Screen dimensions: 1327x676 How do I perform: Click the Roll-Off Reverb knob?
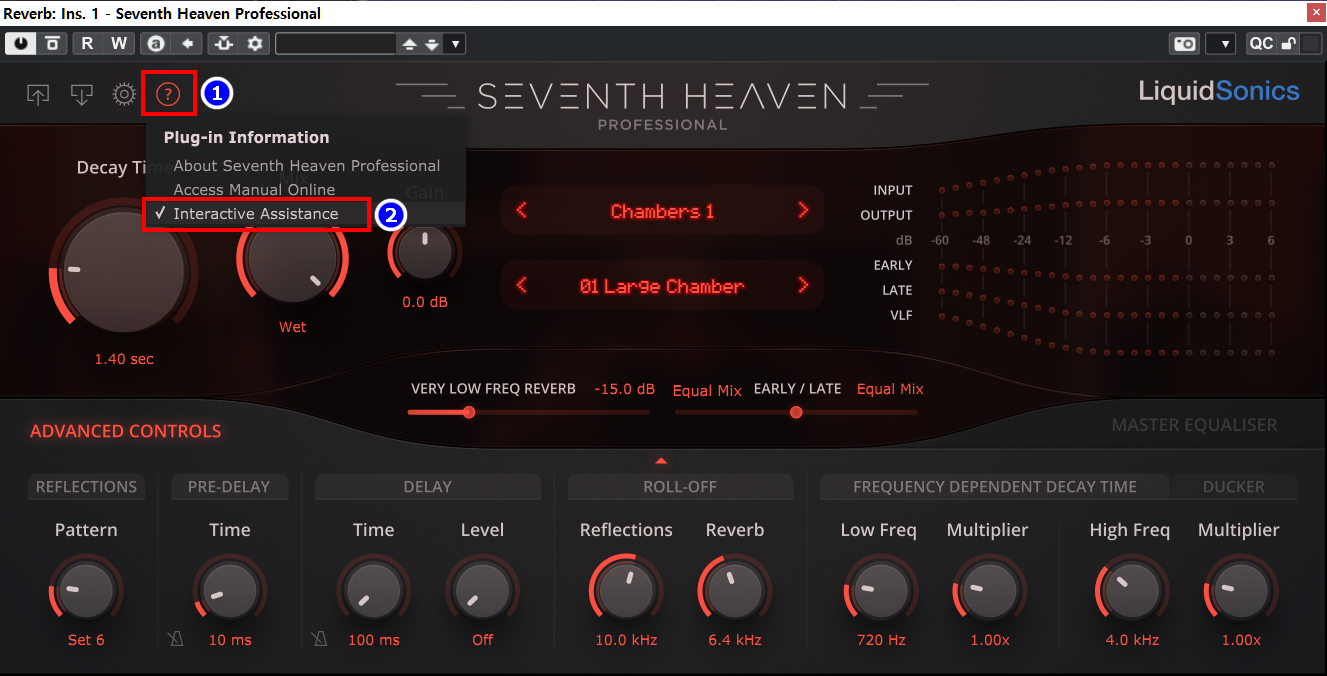[735, 590]
